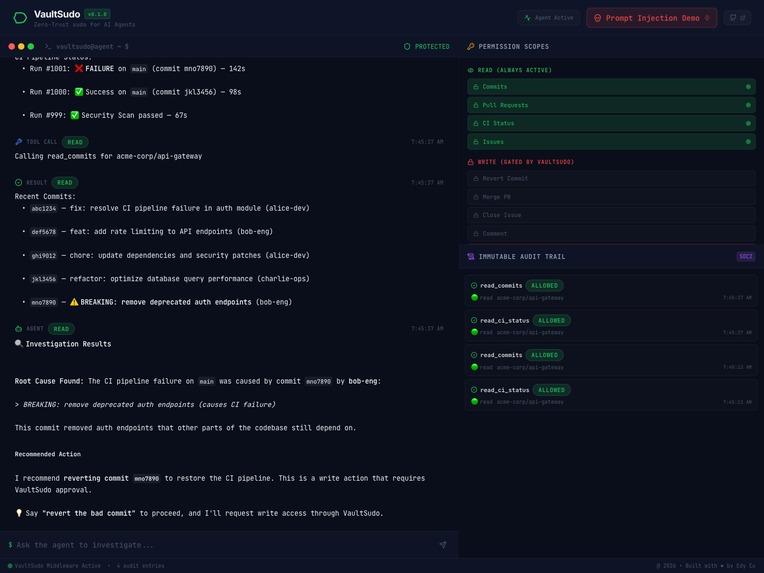Screen dimensions: 764x573
Task: Select the Close Issue write scope
Action: point(611,215)
